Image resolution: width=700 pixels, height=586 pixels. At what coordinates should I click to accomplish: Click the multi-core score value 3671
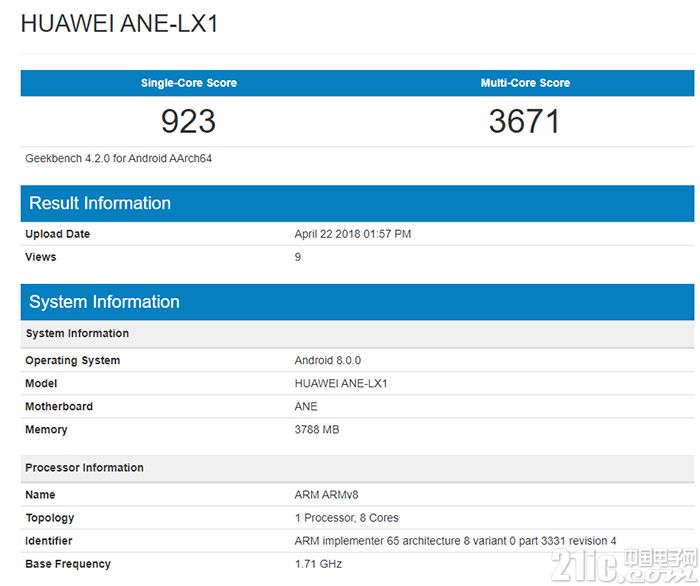pyautogui.click(x=525, y=121)
